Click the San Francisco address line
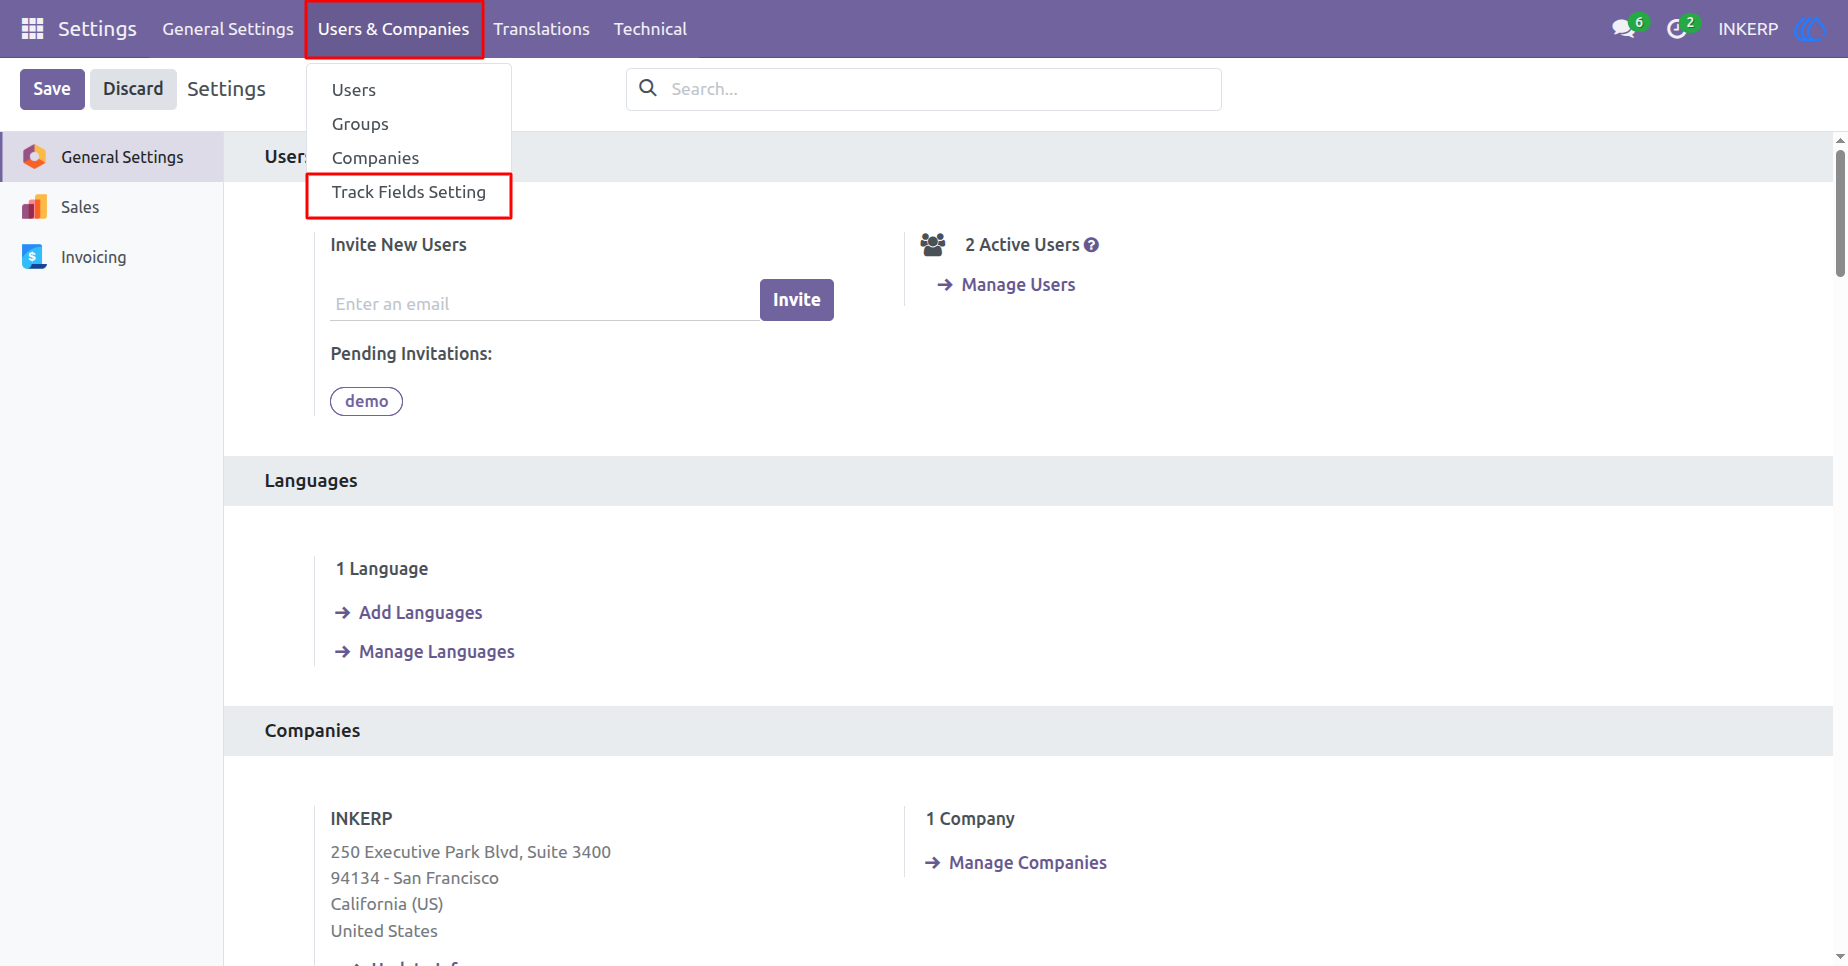Screen dimensions: 1848x966 tap(415, 878)
